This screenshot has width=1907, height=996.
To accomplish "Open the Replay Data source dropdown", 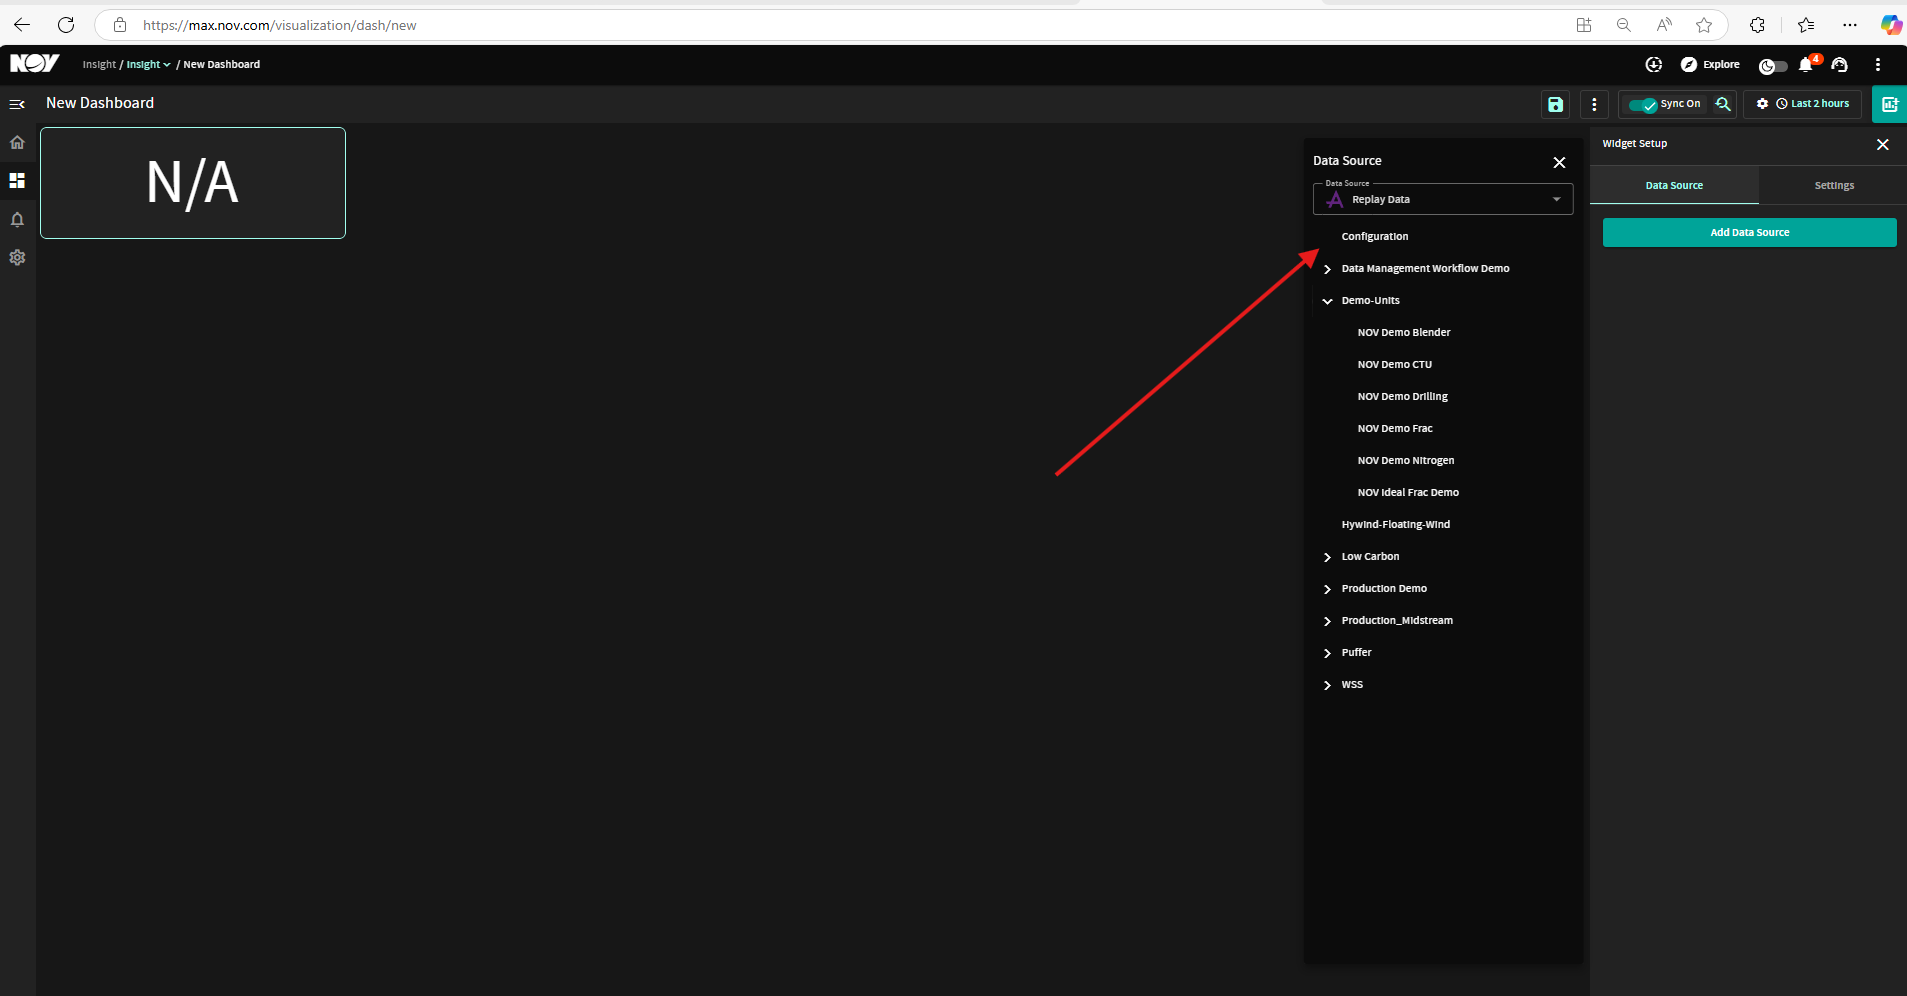I will 1442,199.
